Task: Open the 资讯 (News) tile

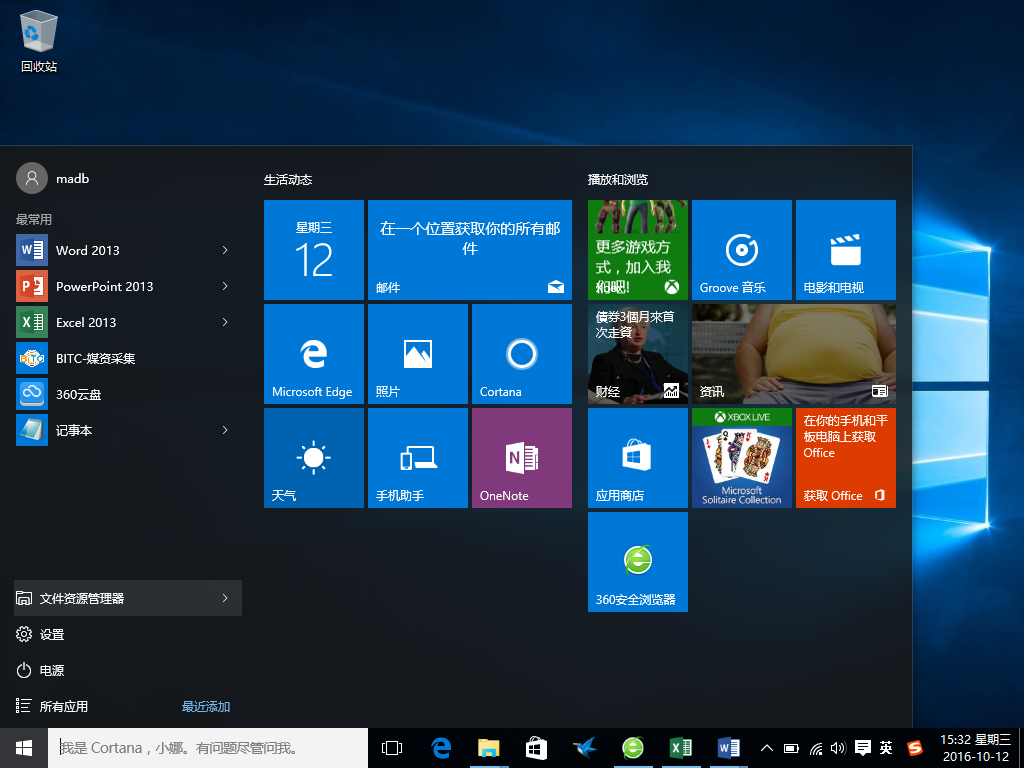Action: (793, 353)
